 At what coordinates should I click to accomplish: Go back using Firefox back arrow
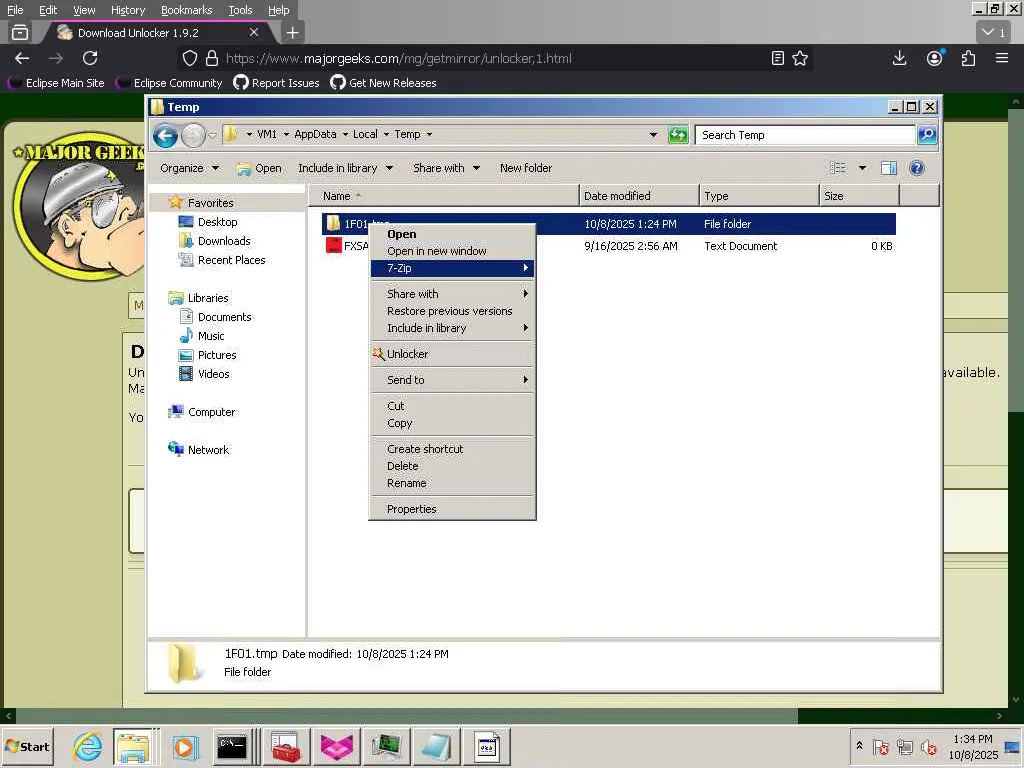click(22, 58)
